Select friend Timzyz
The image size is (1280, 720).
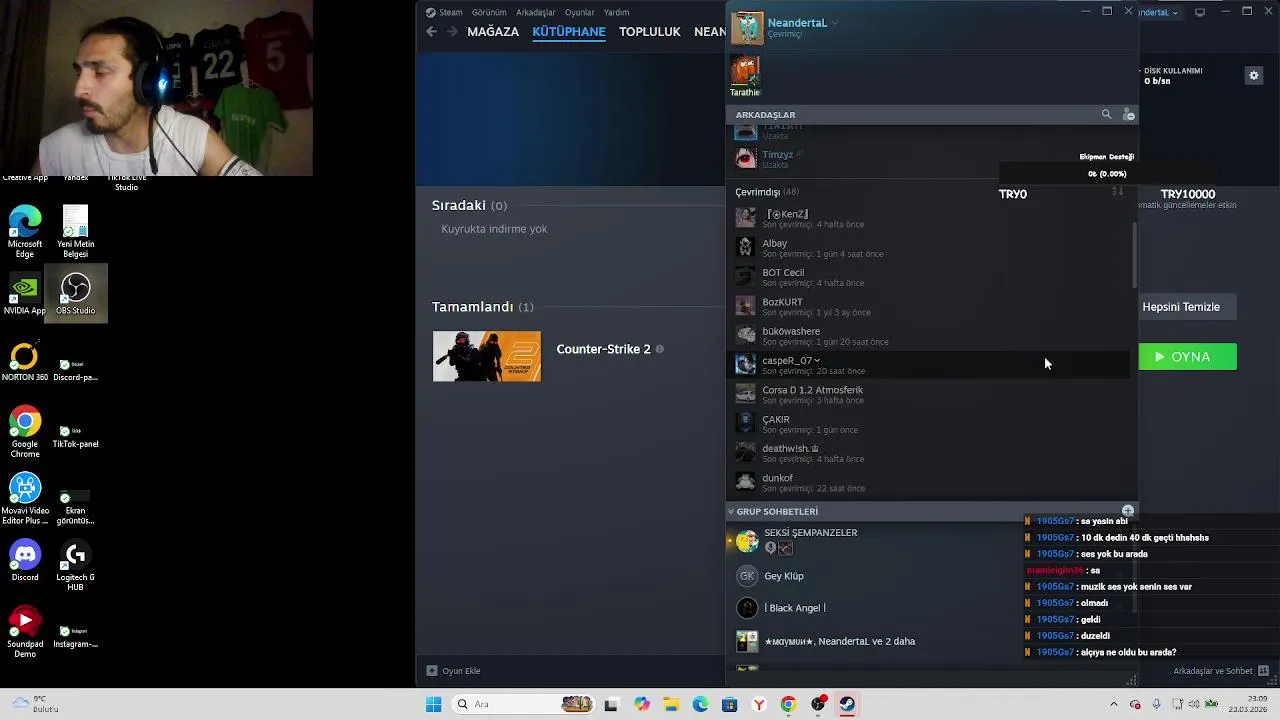point(930,159)
